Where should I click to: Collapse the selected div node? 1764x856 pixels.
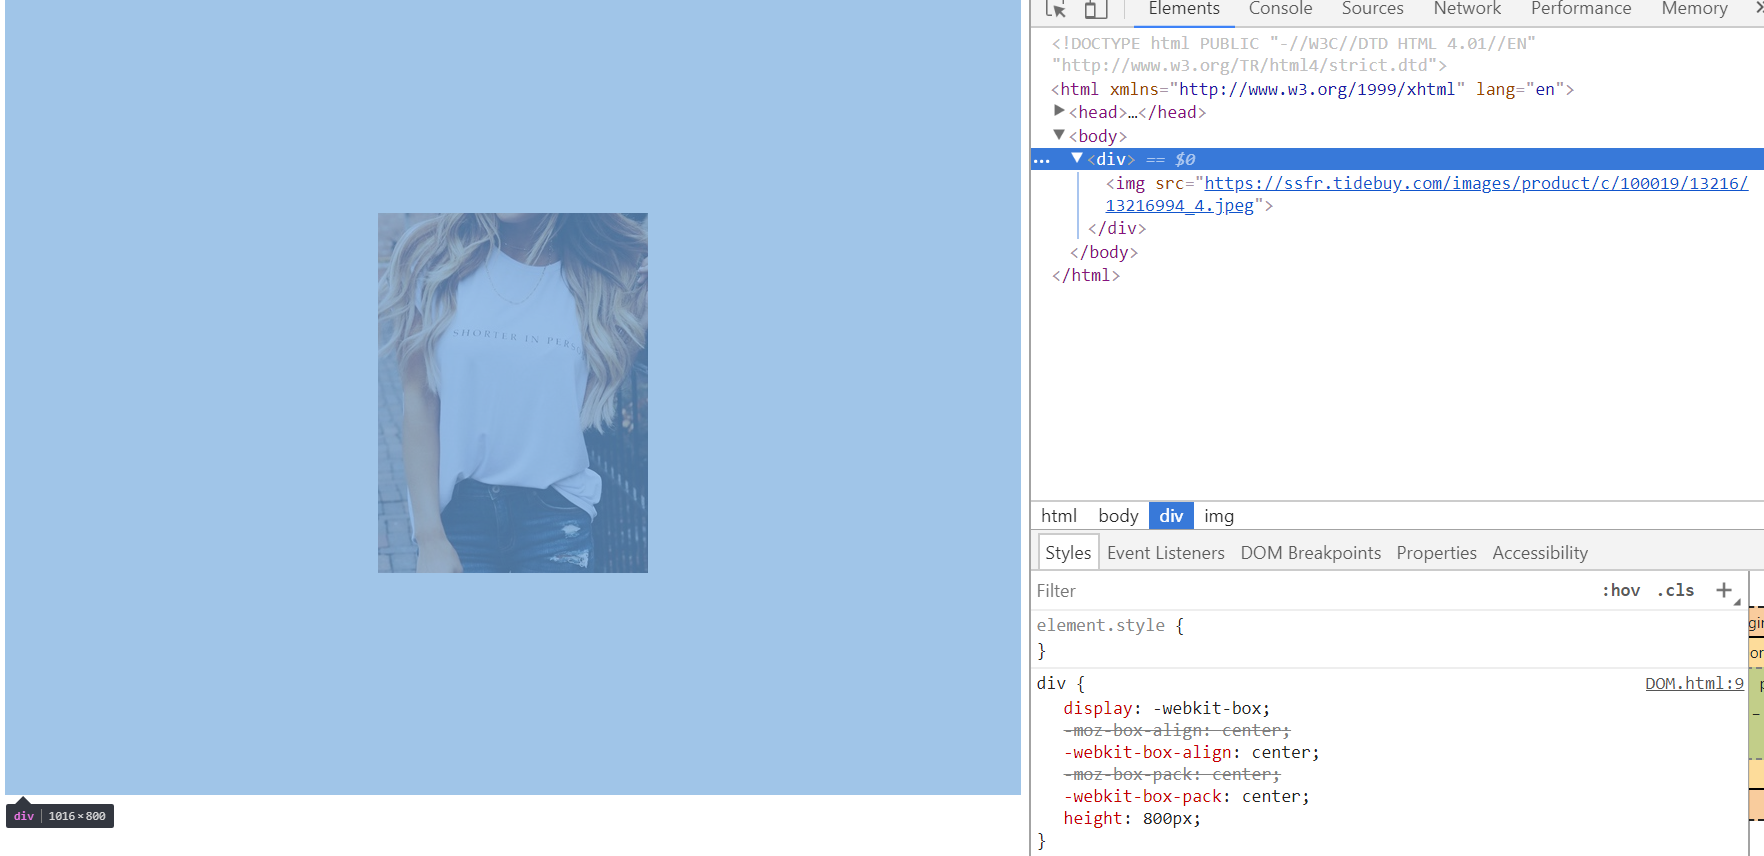1077,158
